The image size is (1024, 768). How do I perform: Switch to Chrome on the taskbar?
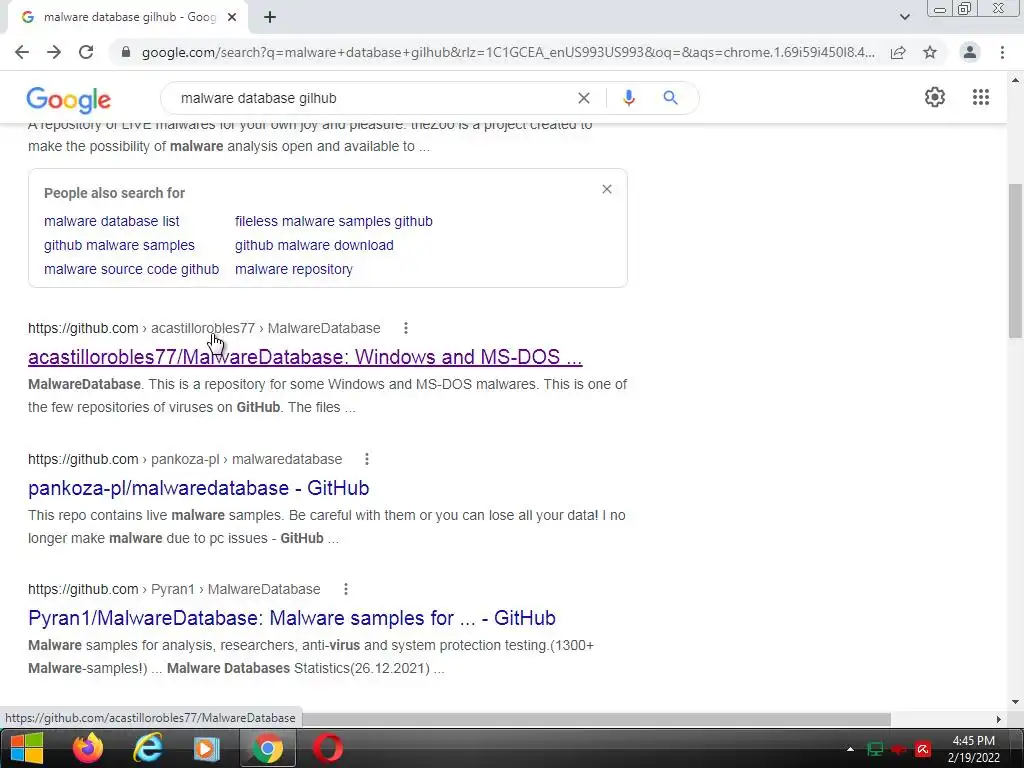point(268,748)
